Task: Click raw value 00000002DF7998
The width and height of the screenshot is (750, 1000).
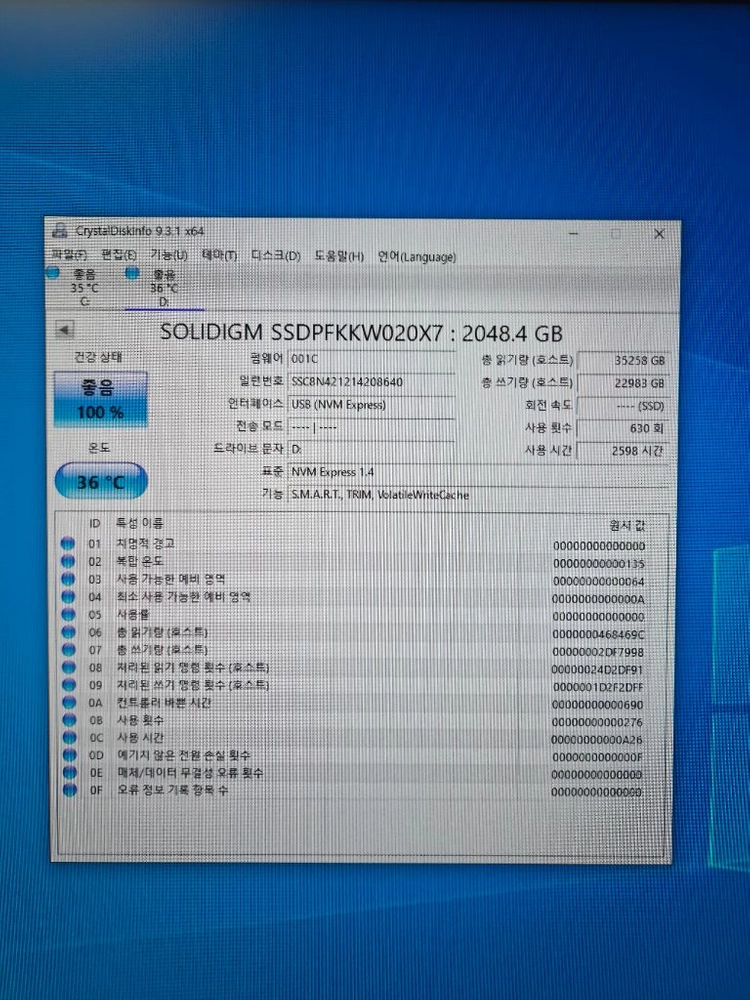Action: [x=598, y=652]
